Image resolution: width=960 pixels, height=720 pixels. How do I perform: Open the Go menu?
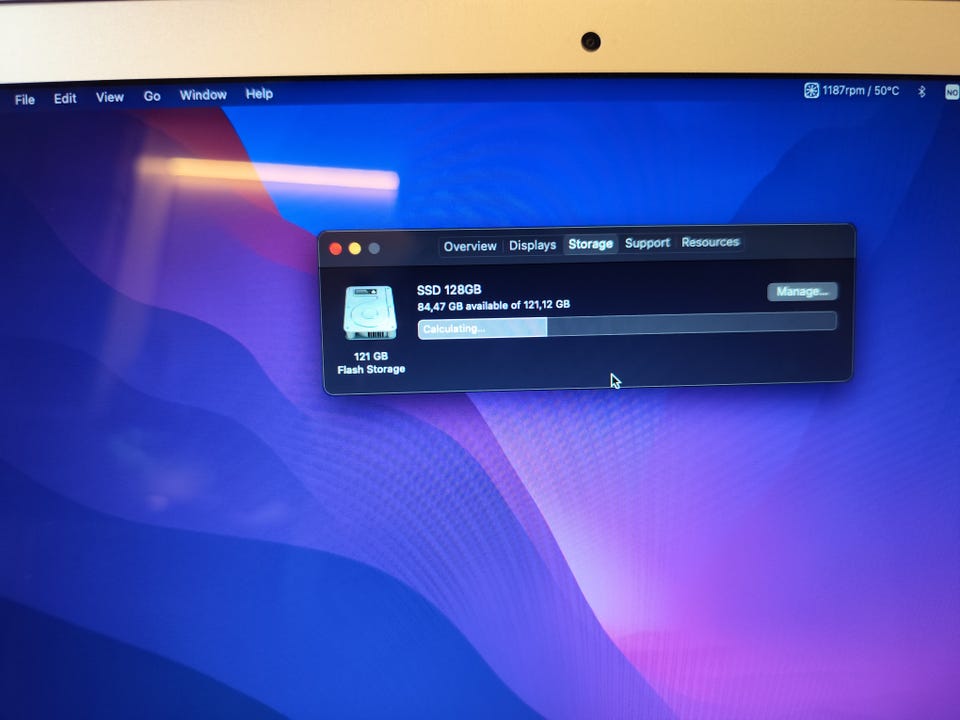click(152, 96)
